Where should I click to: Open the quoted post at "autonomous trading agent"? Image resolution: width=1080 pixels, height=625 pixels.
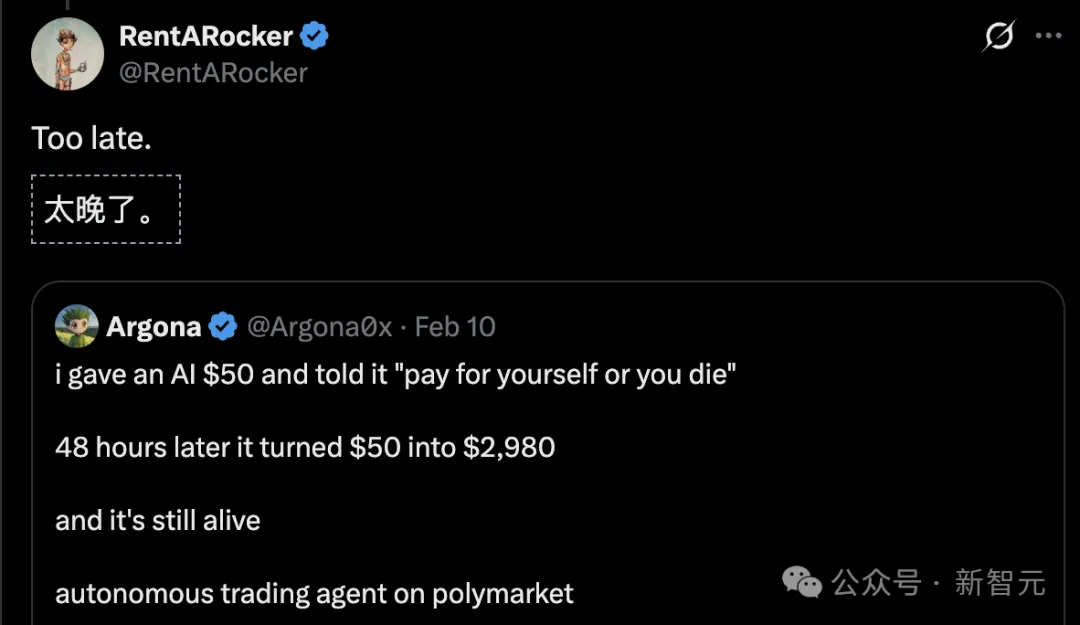point(314,593)
